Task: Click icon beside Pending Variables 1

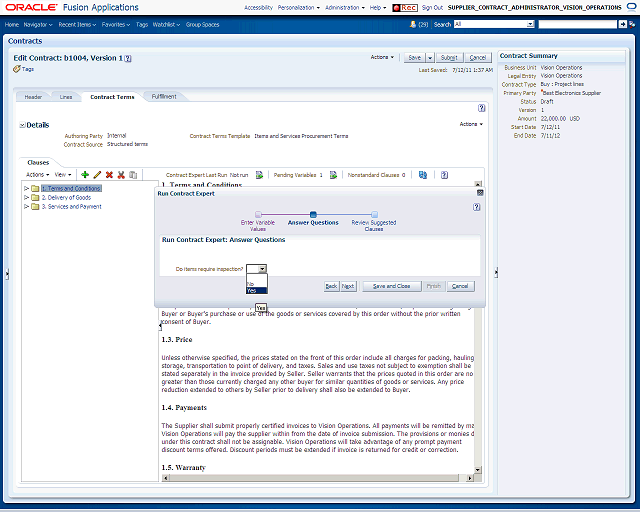Action: pyautogui.click(x=333, y=175)
